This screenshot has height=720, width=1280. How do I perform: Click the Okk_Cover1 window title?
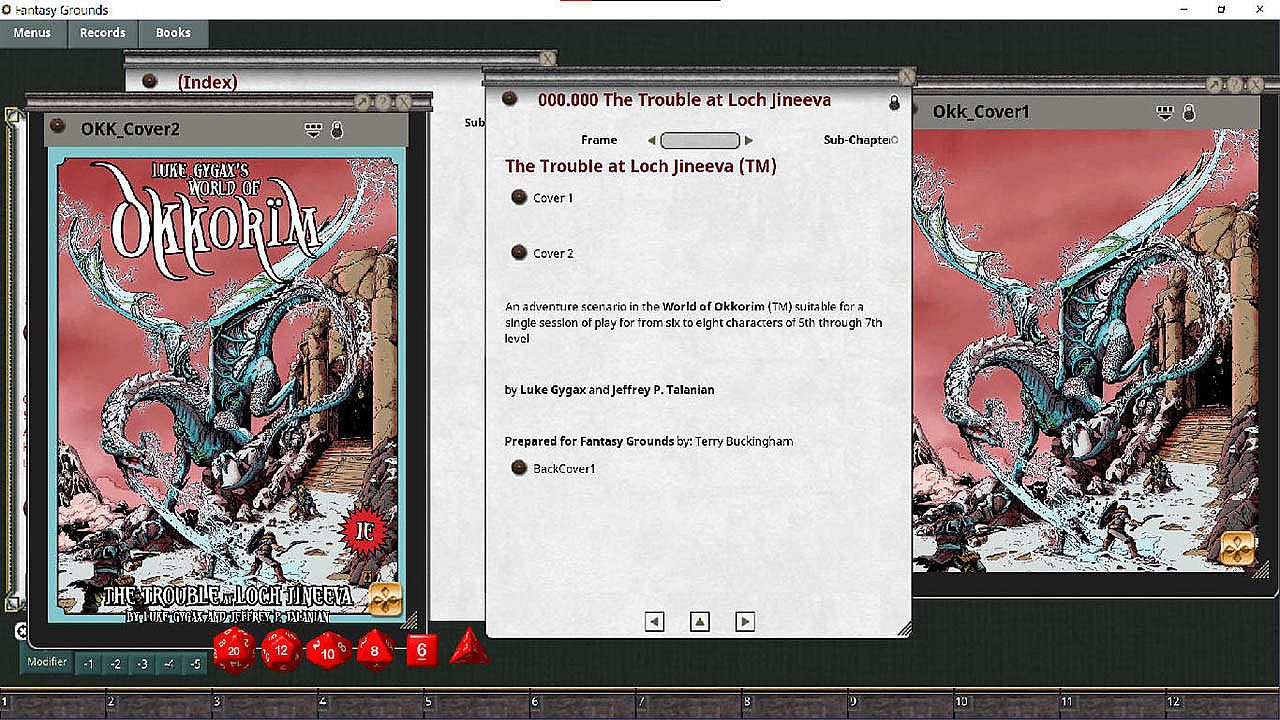[981, 111]
